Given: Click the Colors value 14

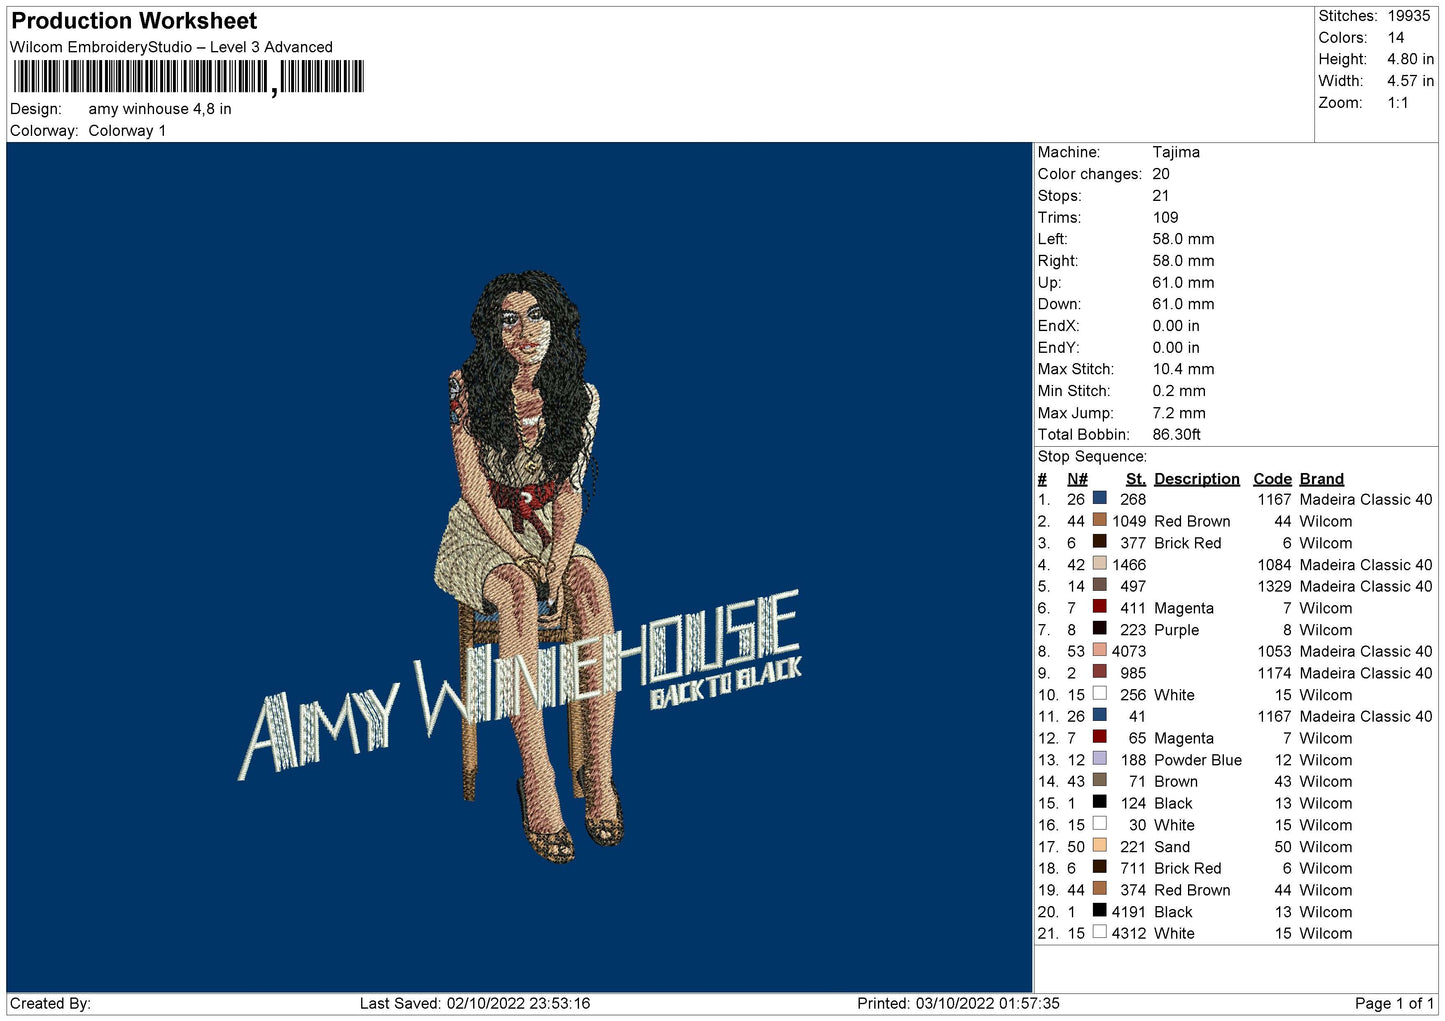Looking at the screenshot, I should pyautogui.click(x=1396, y=38).
